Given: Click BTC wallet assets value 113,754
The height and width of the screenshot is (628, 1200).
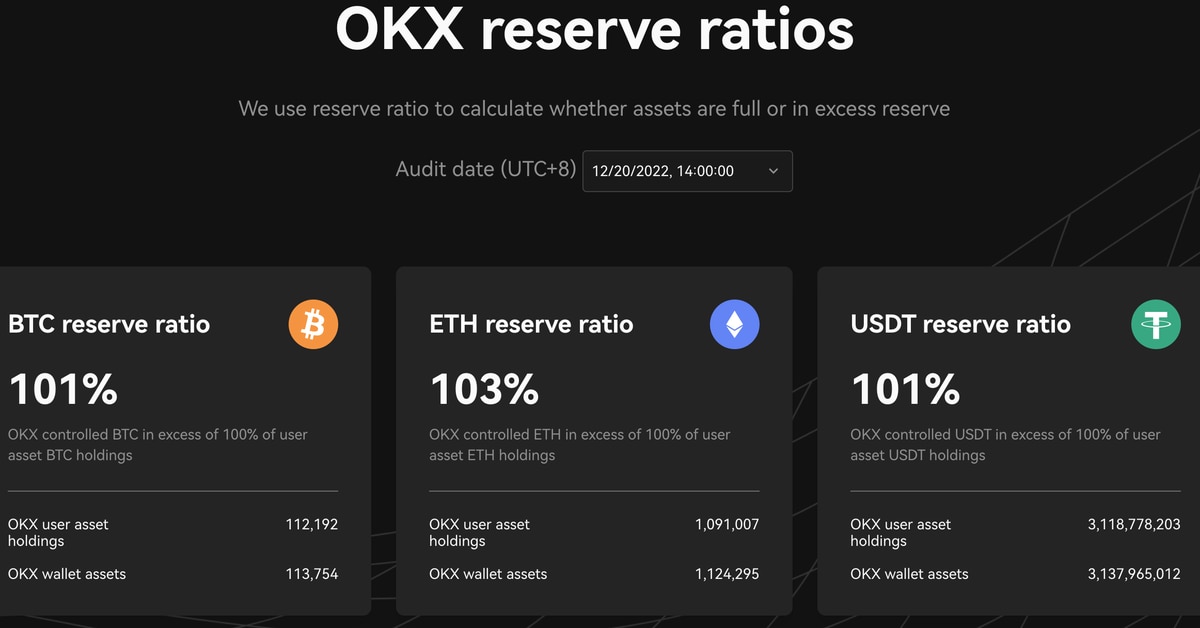Looking at the screenshot, I should point(312,574).
